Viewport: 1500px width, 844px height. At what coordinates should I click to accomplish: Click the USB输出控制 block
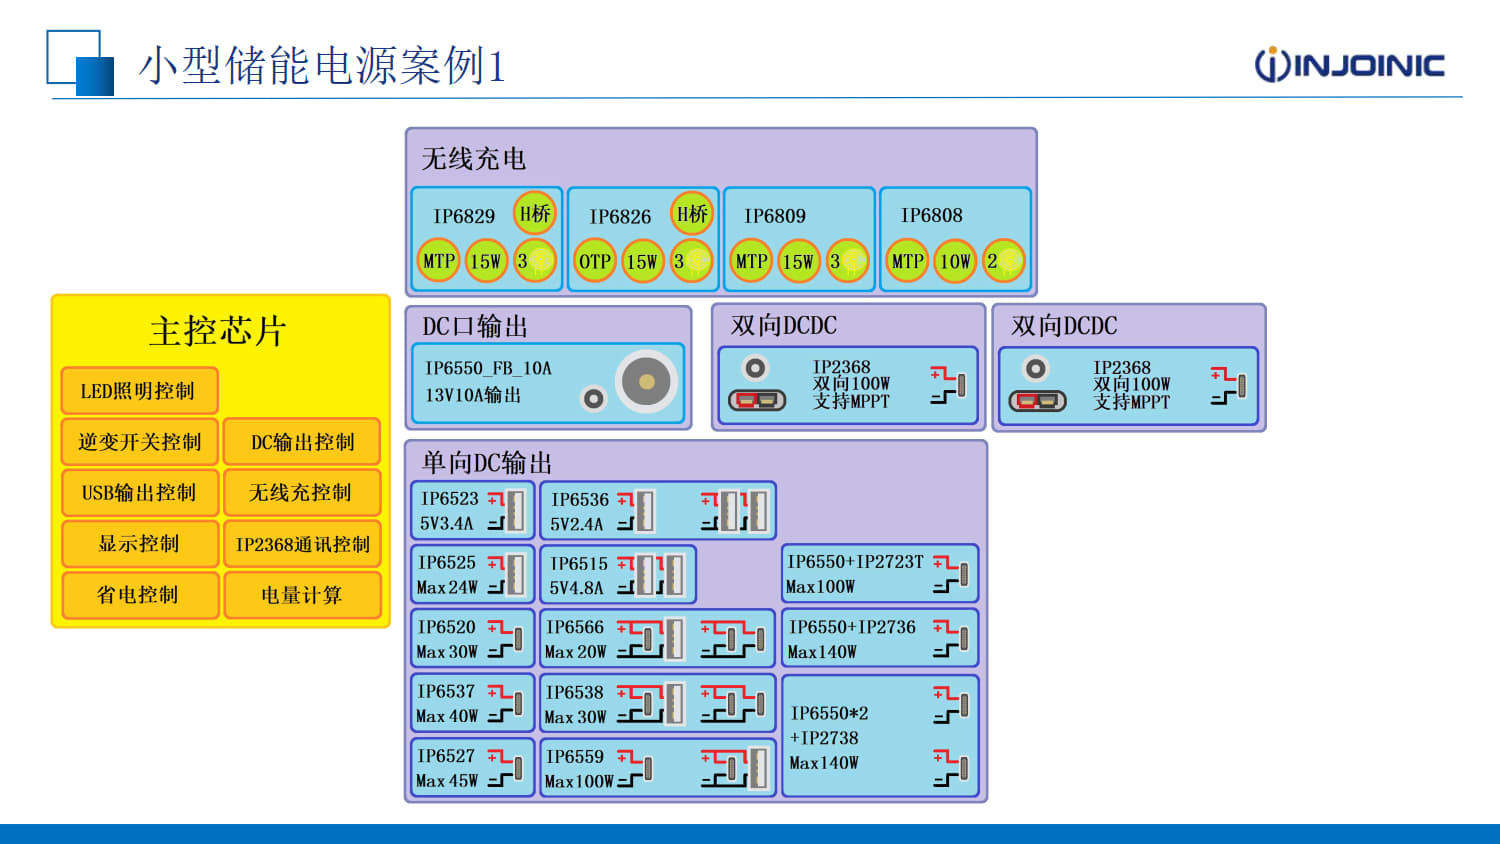coord(139,492)
